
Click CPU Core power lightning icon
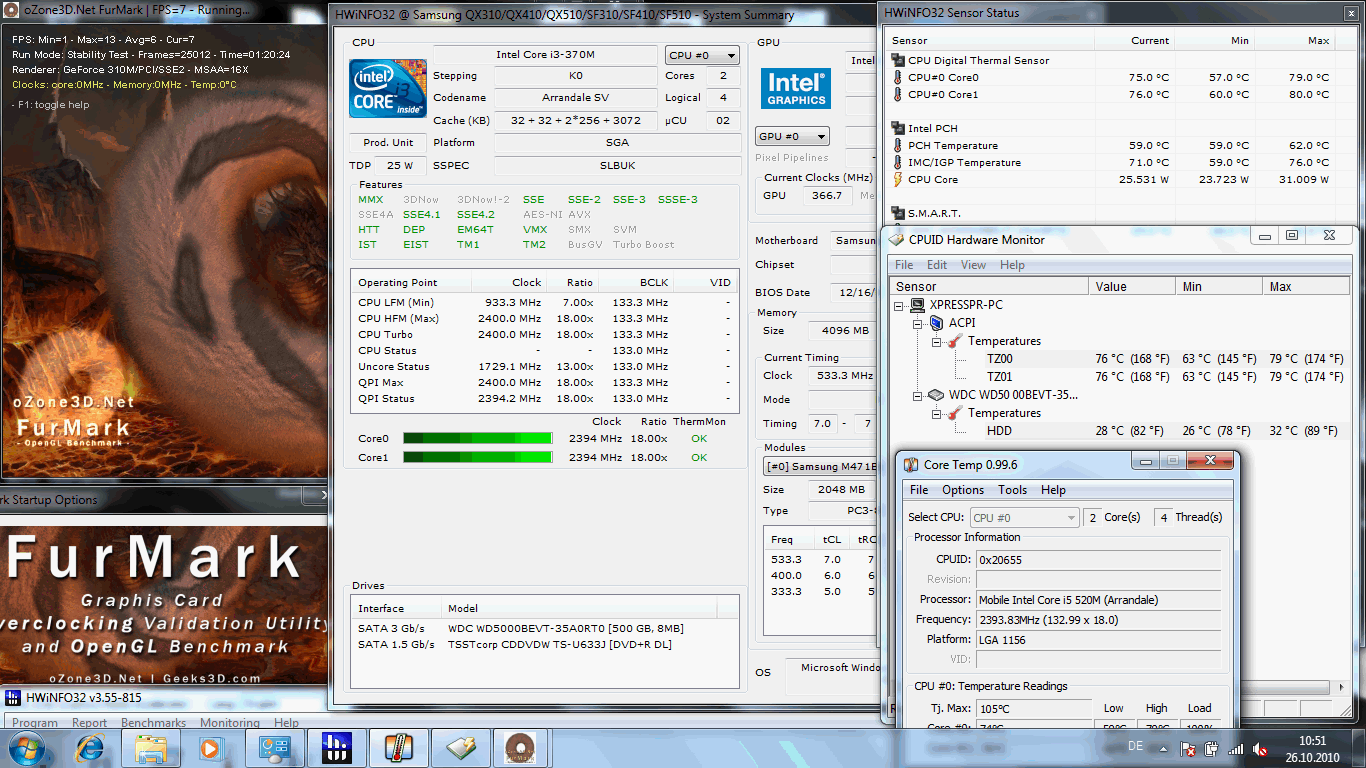(897, 179)
